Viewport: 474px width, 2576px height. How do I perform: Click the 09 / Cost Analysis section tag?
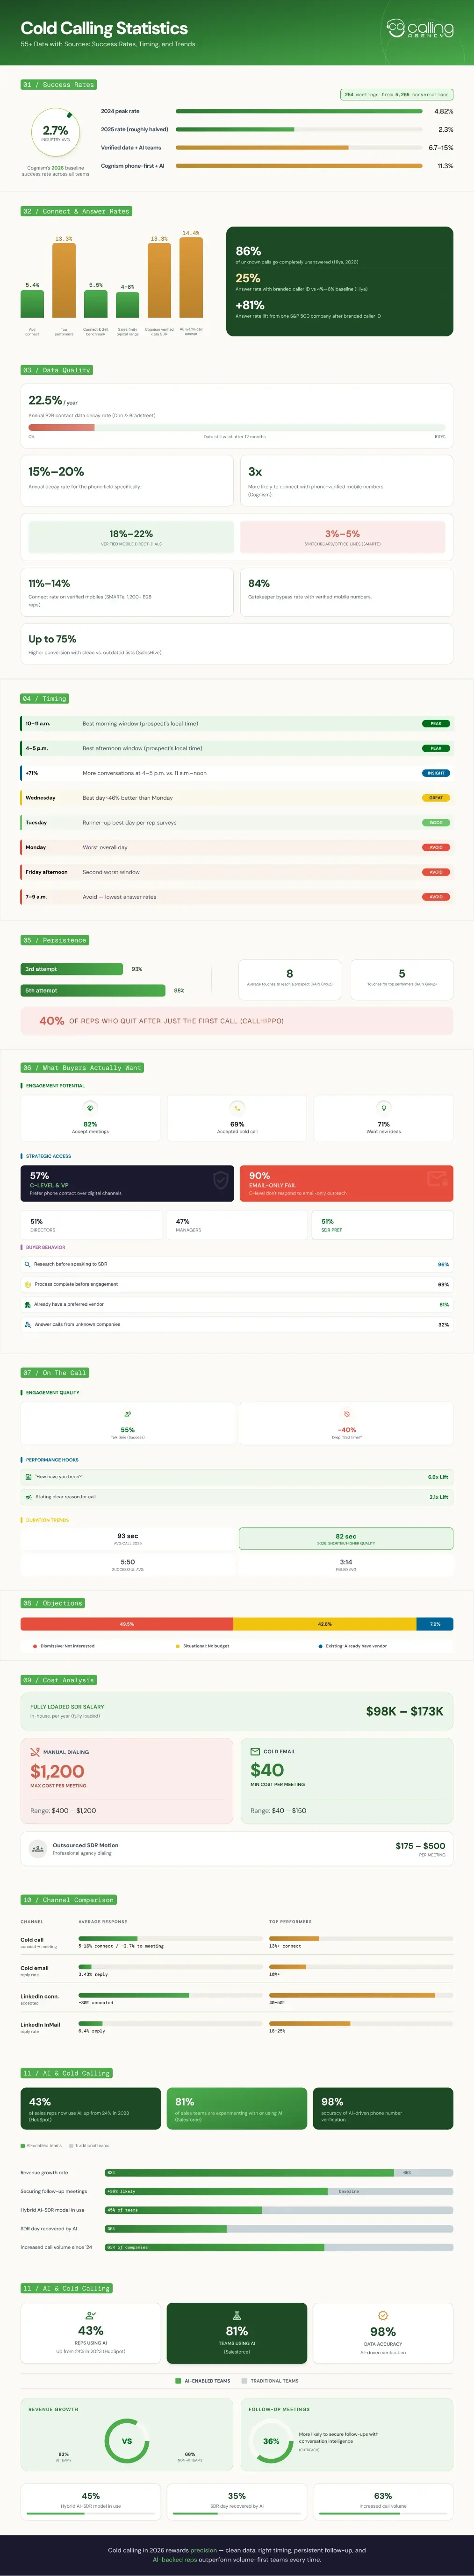pos(60,1679)
